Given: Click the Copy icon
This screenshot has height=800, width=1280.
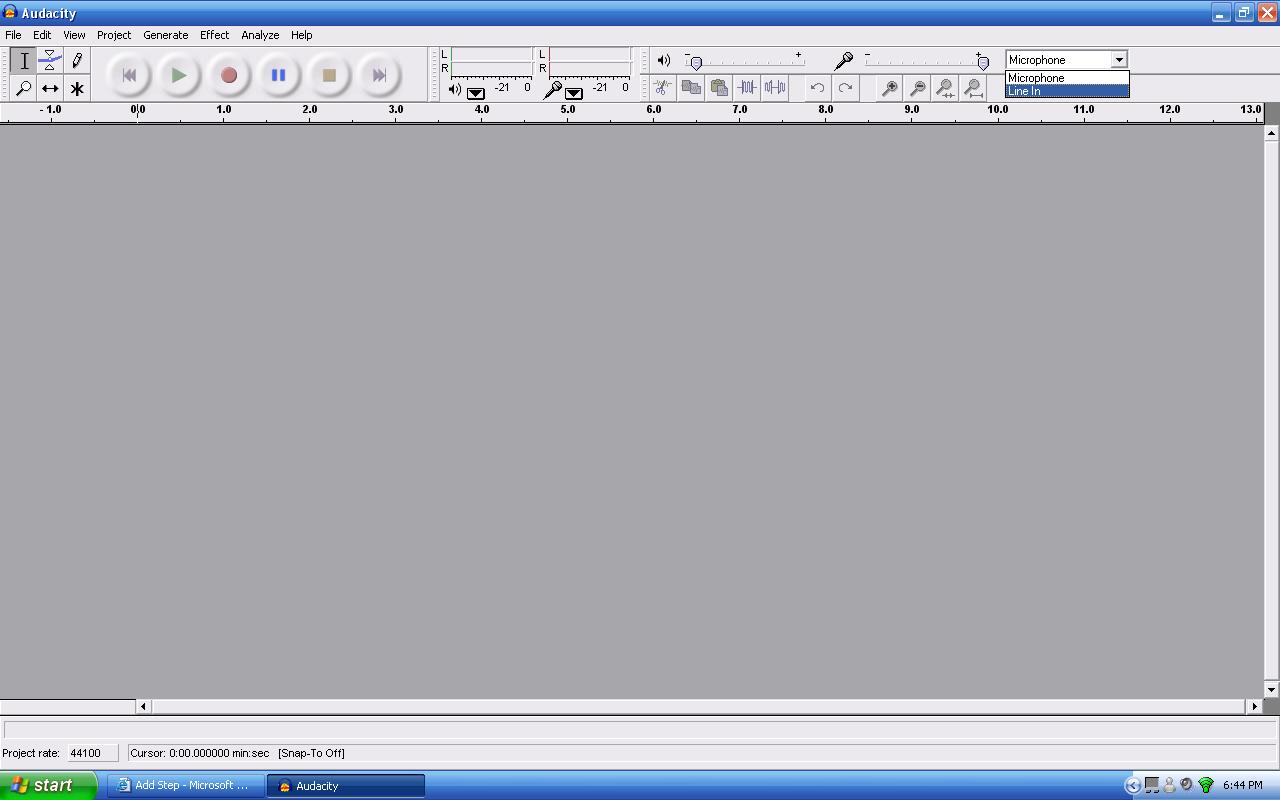Looking at the screenshot, I should 691,88.
